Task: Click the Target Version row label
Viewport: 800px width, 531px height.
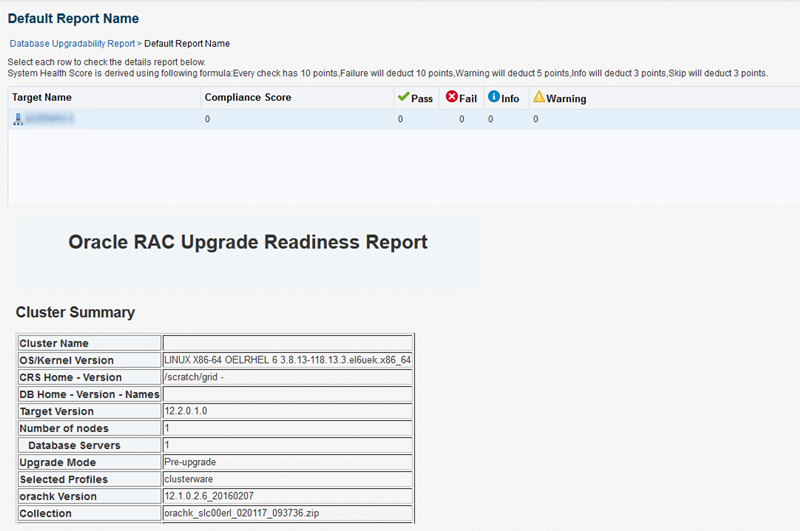Action: point(90,411)
